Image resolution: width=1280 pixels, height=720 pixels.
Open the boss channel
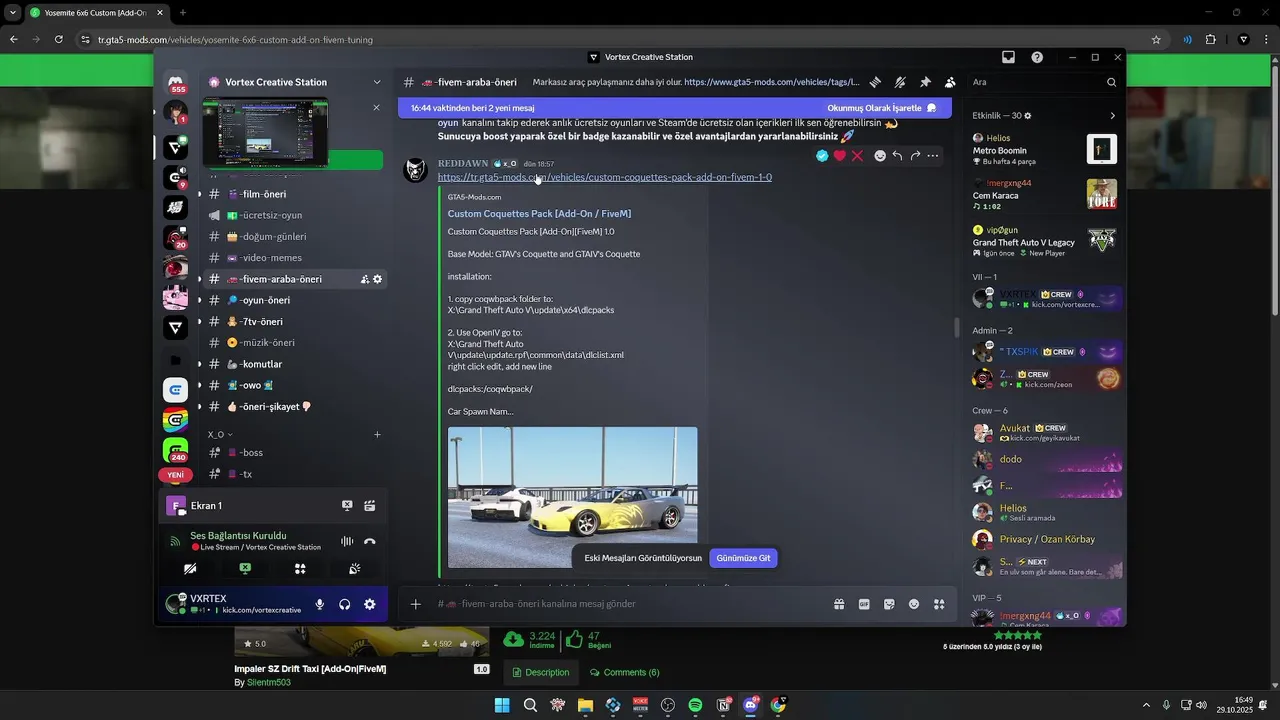point(295,453)
